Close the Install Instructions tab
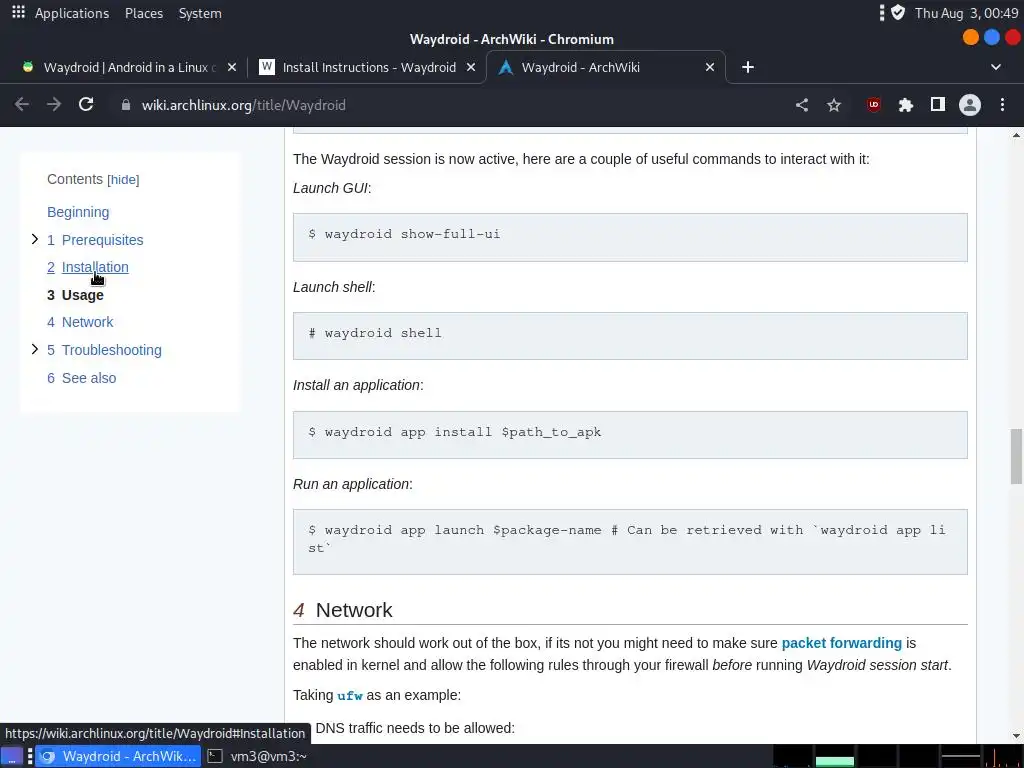 click(471, 67)
